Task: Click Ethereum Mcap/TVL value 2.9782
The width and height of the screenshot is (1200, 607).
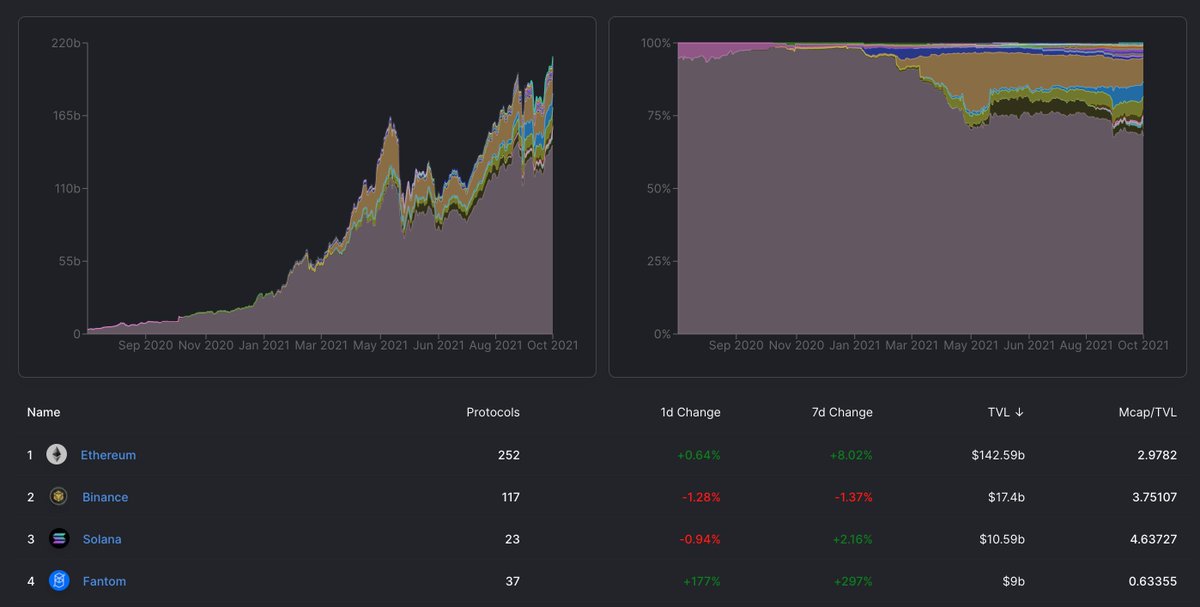Action: pos(1157,455)
